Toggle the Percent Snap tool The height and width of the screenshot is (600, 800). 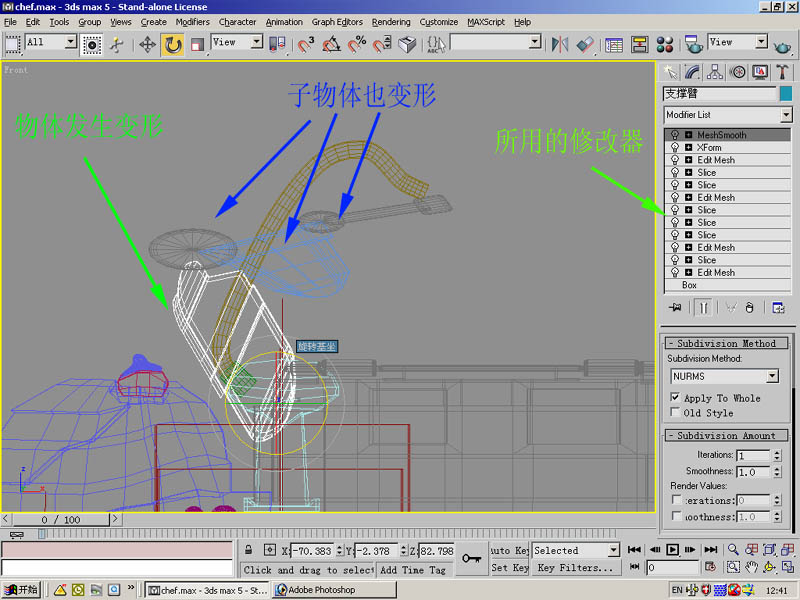click(x=357, y=45)
